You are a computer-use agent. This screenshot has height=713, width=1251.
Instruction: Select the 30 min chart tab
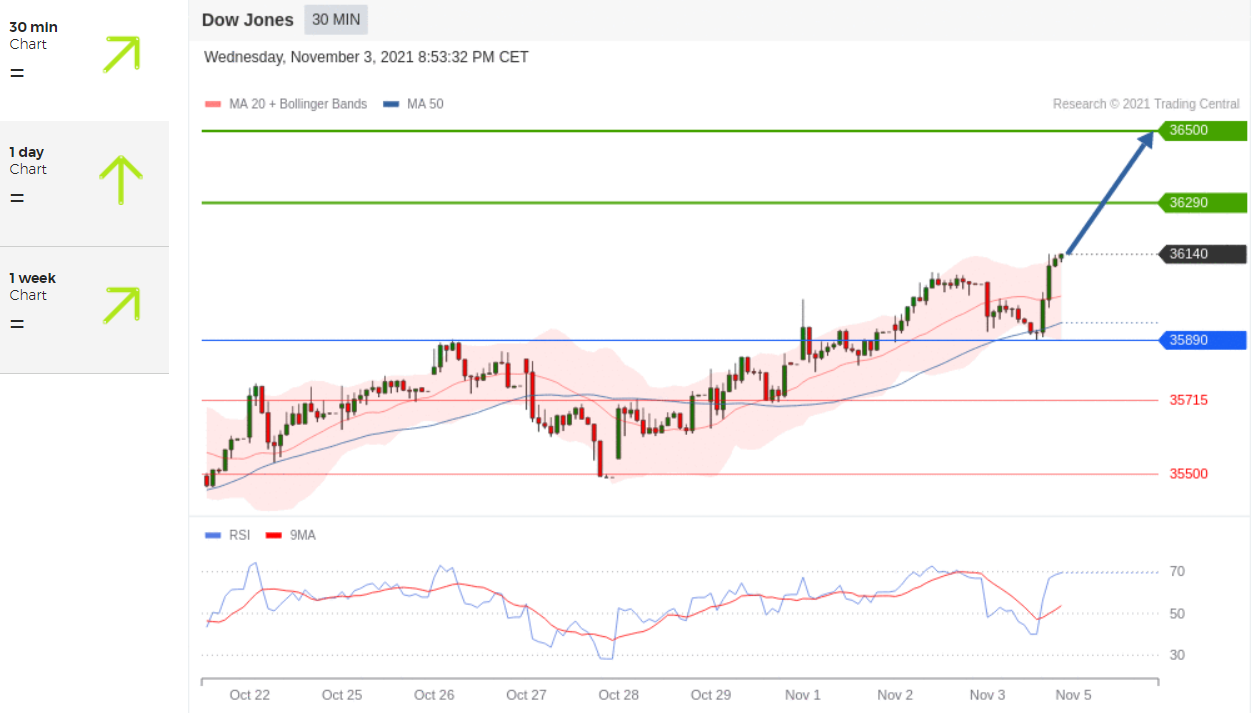[84, 60]
